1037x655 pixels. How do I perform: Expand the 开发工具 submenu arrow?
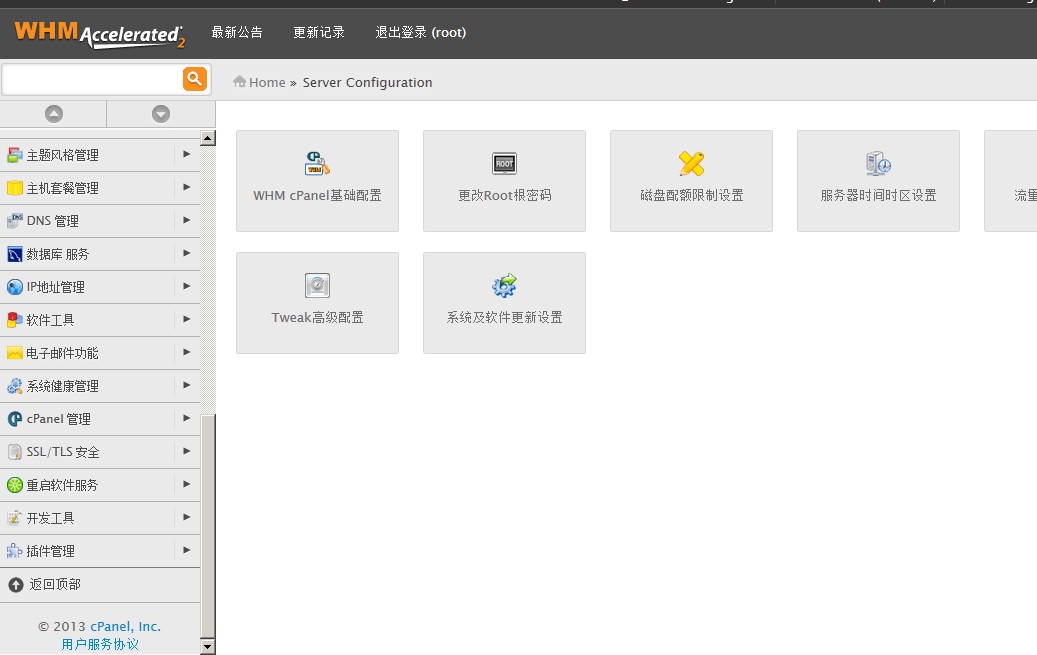pos(187,517)
